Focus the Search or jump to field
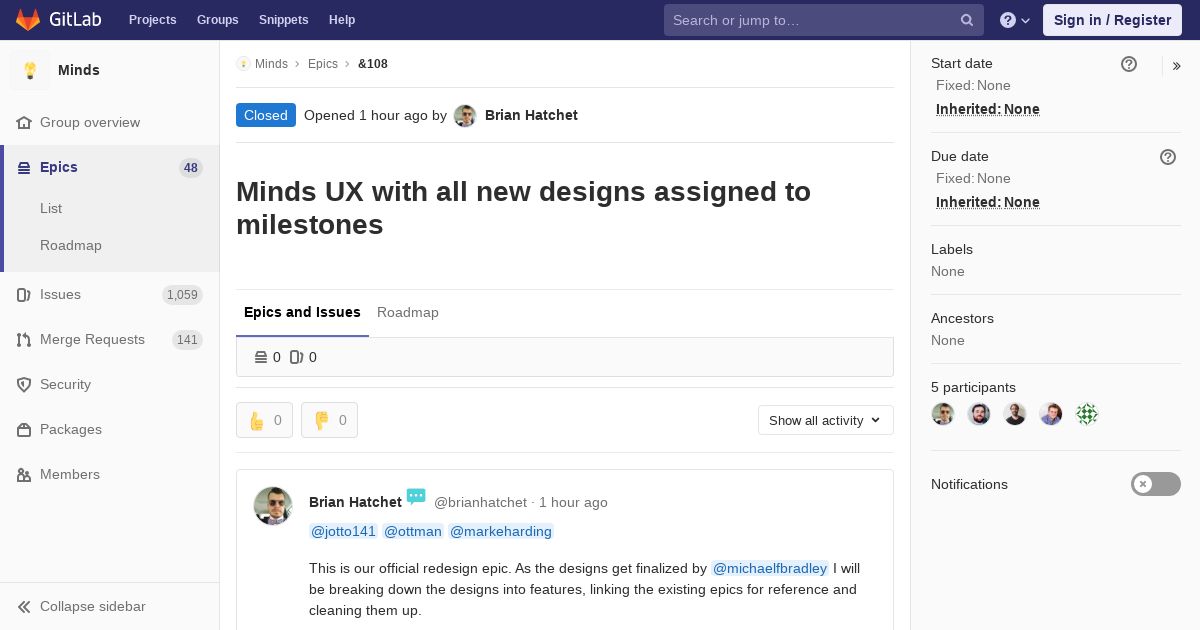 (x=824, y=20)
